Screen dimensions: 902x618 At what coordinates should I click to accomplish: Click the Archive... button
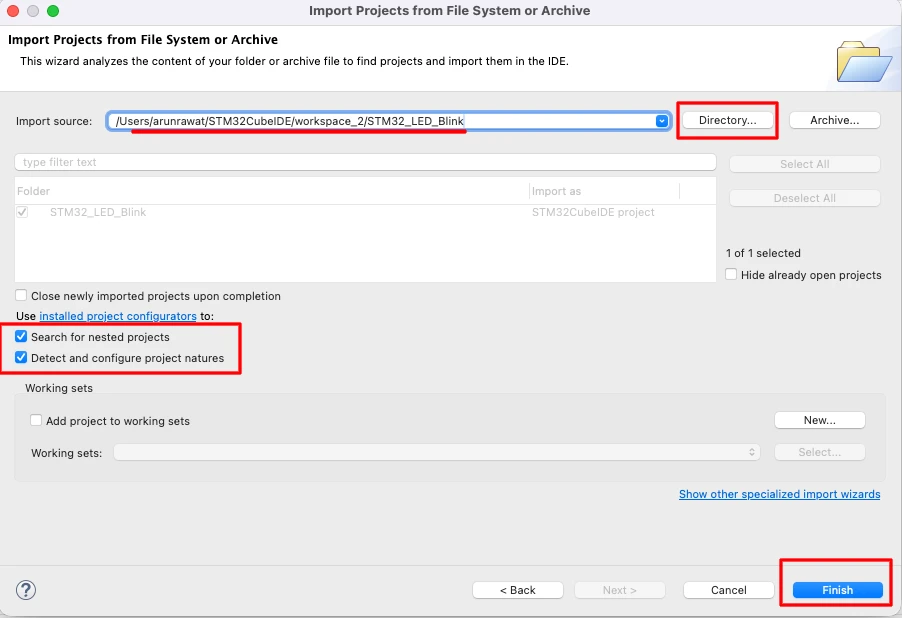[x=835, y=120]
